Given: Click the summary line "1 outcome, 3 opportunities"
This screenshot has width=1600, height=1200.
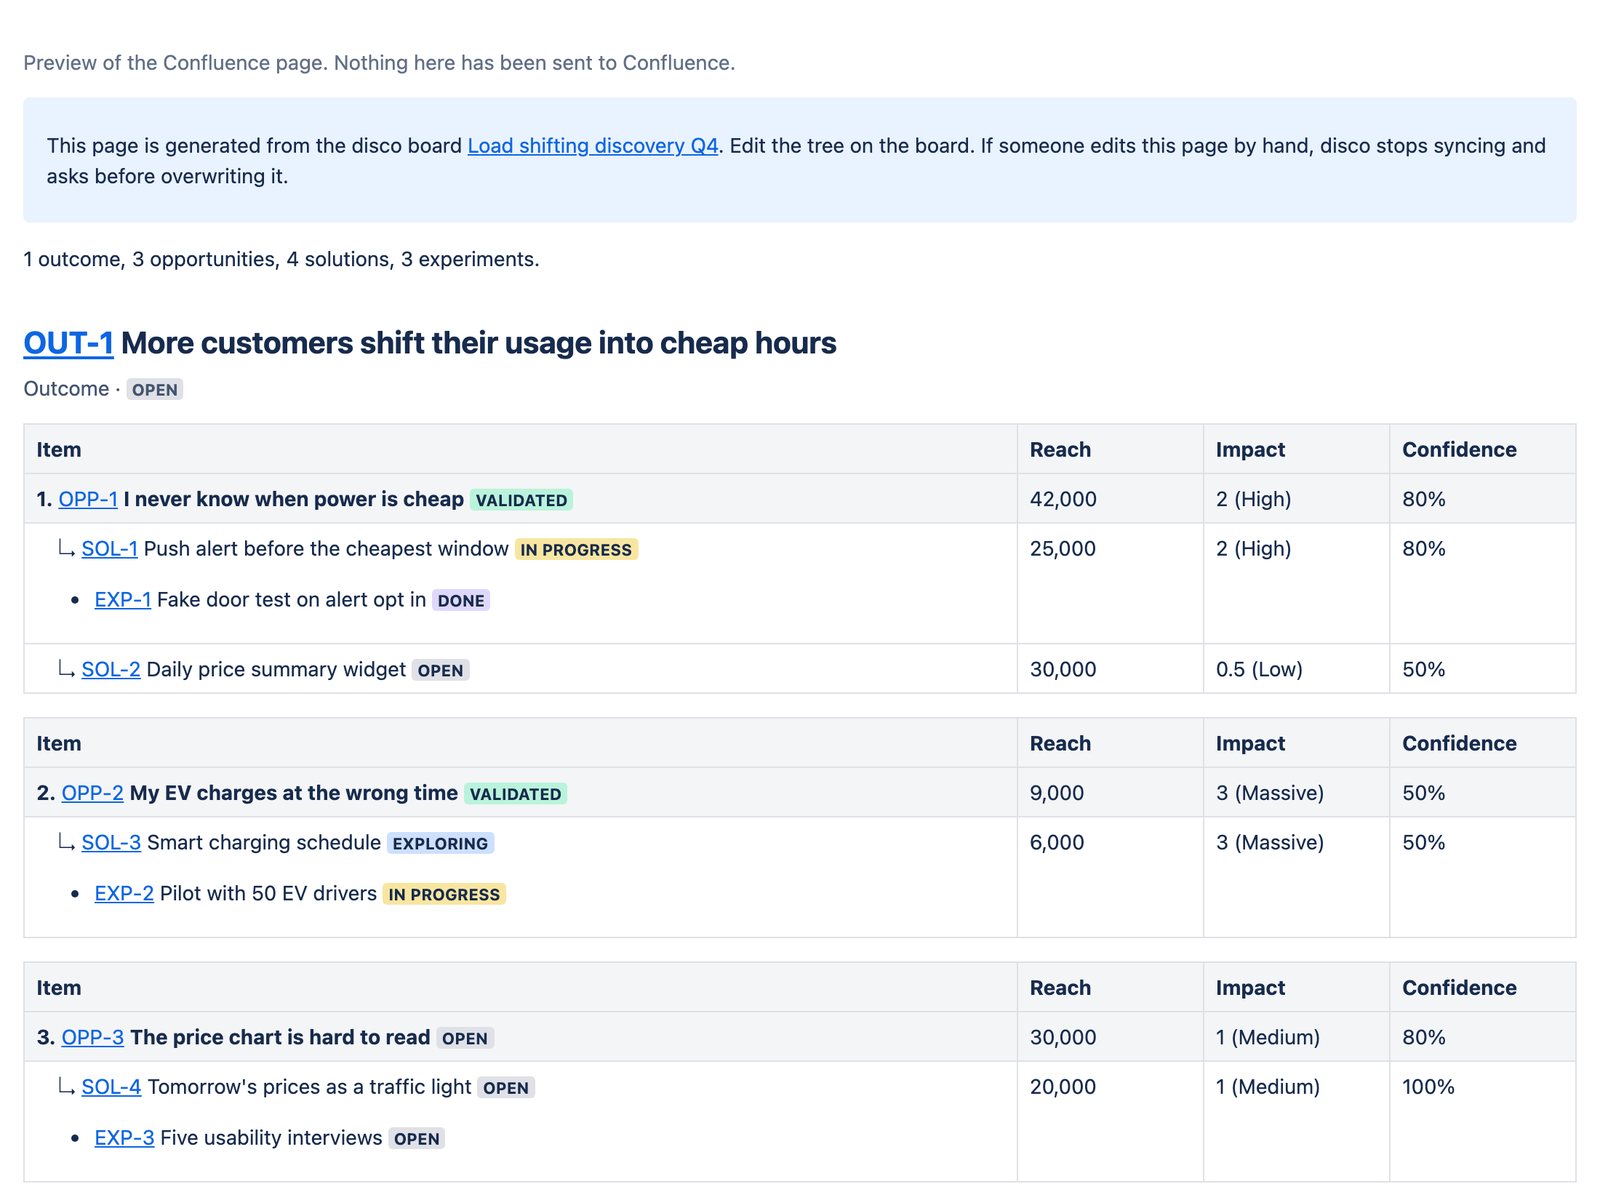Looking at the screenshot, I should pos(281,260).
